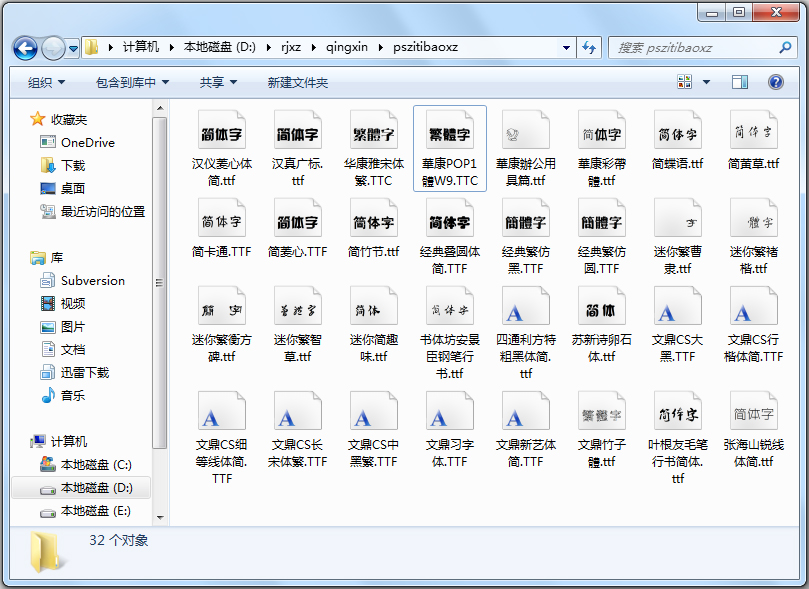Open the help question mark icon
The image size is (809, 589).
[x=774, y=82]
